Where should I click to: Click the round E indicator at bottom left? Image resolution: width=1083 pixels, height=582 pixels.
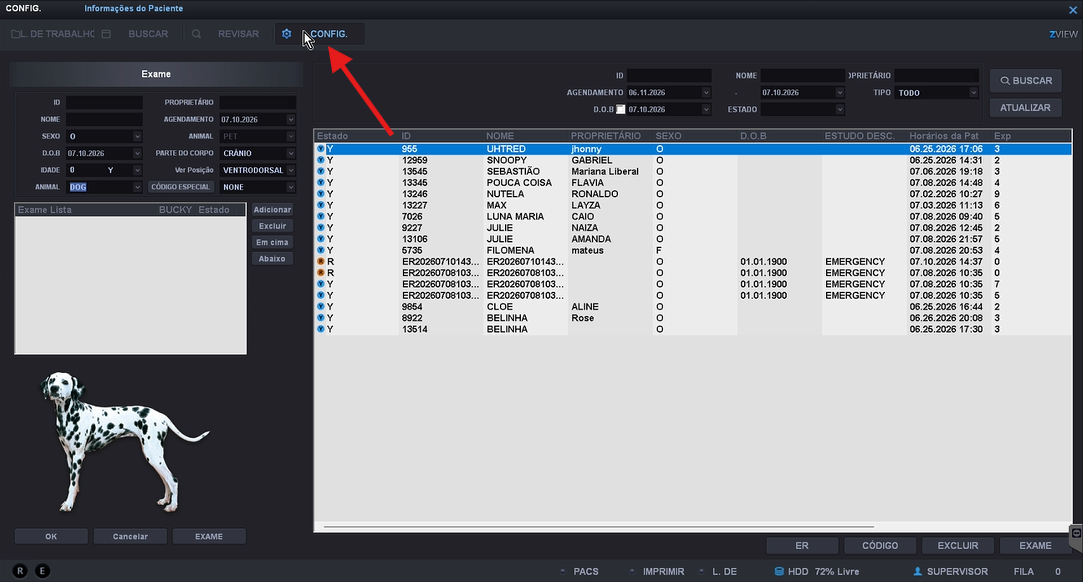[42, 571]
